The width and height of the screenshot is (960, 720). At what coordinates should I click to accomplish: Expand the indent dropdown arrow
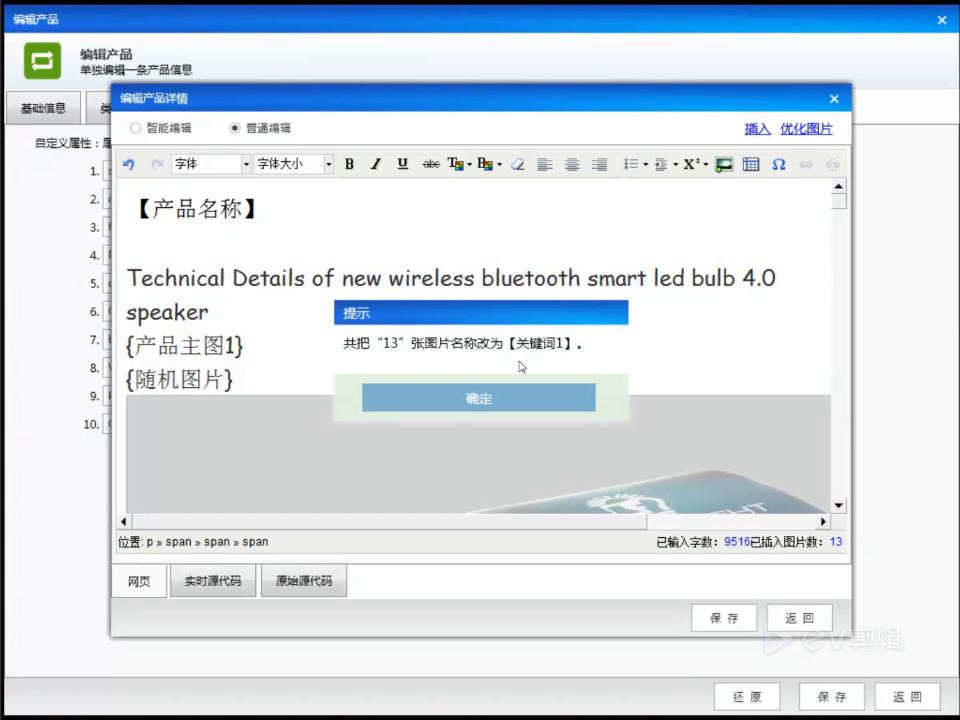[675, 164]
